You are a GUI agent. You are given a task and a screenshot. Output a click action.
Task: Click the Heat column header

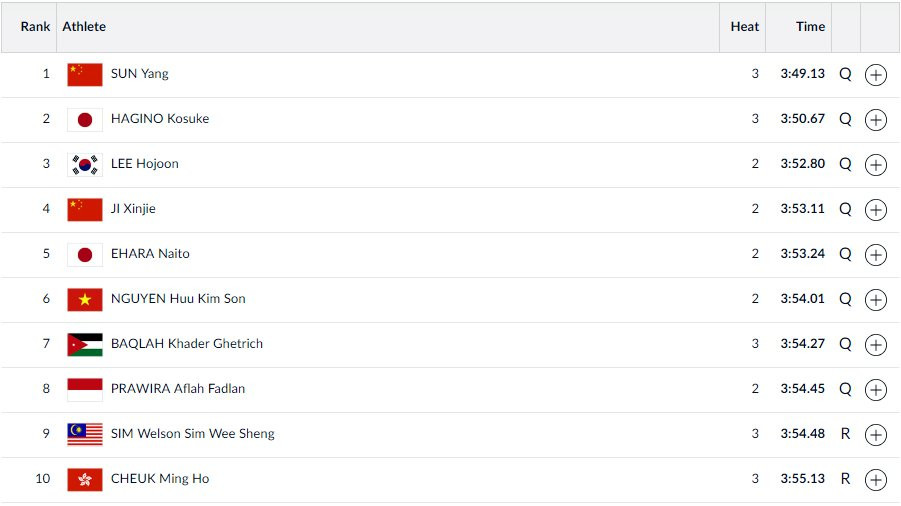coord(744,27)
